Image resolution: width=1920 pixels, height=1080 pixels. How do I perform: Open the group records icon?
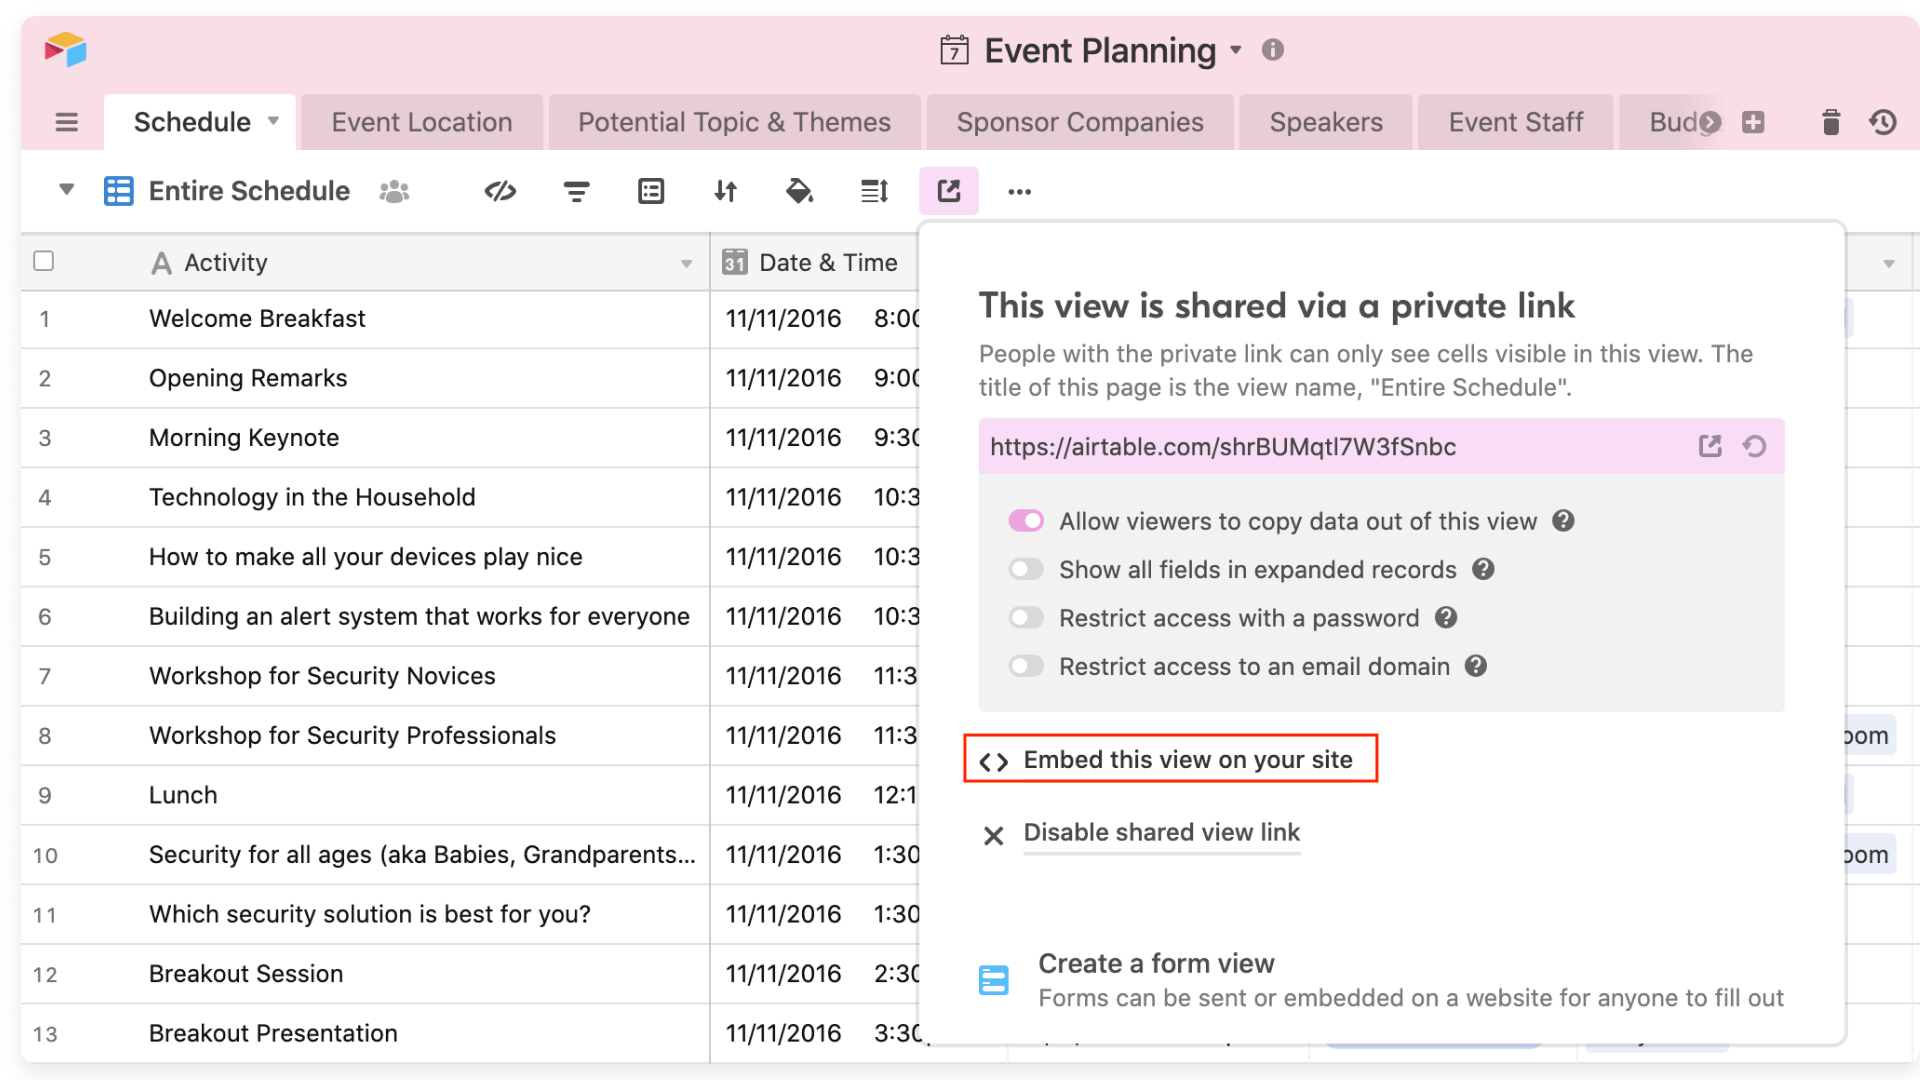pyautogui.click(x=651, y=190)
